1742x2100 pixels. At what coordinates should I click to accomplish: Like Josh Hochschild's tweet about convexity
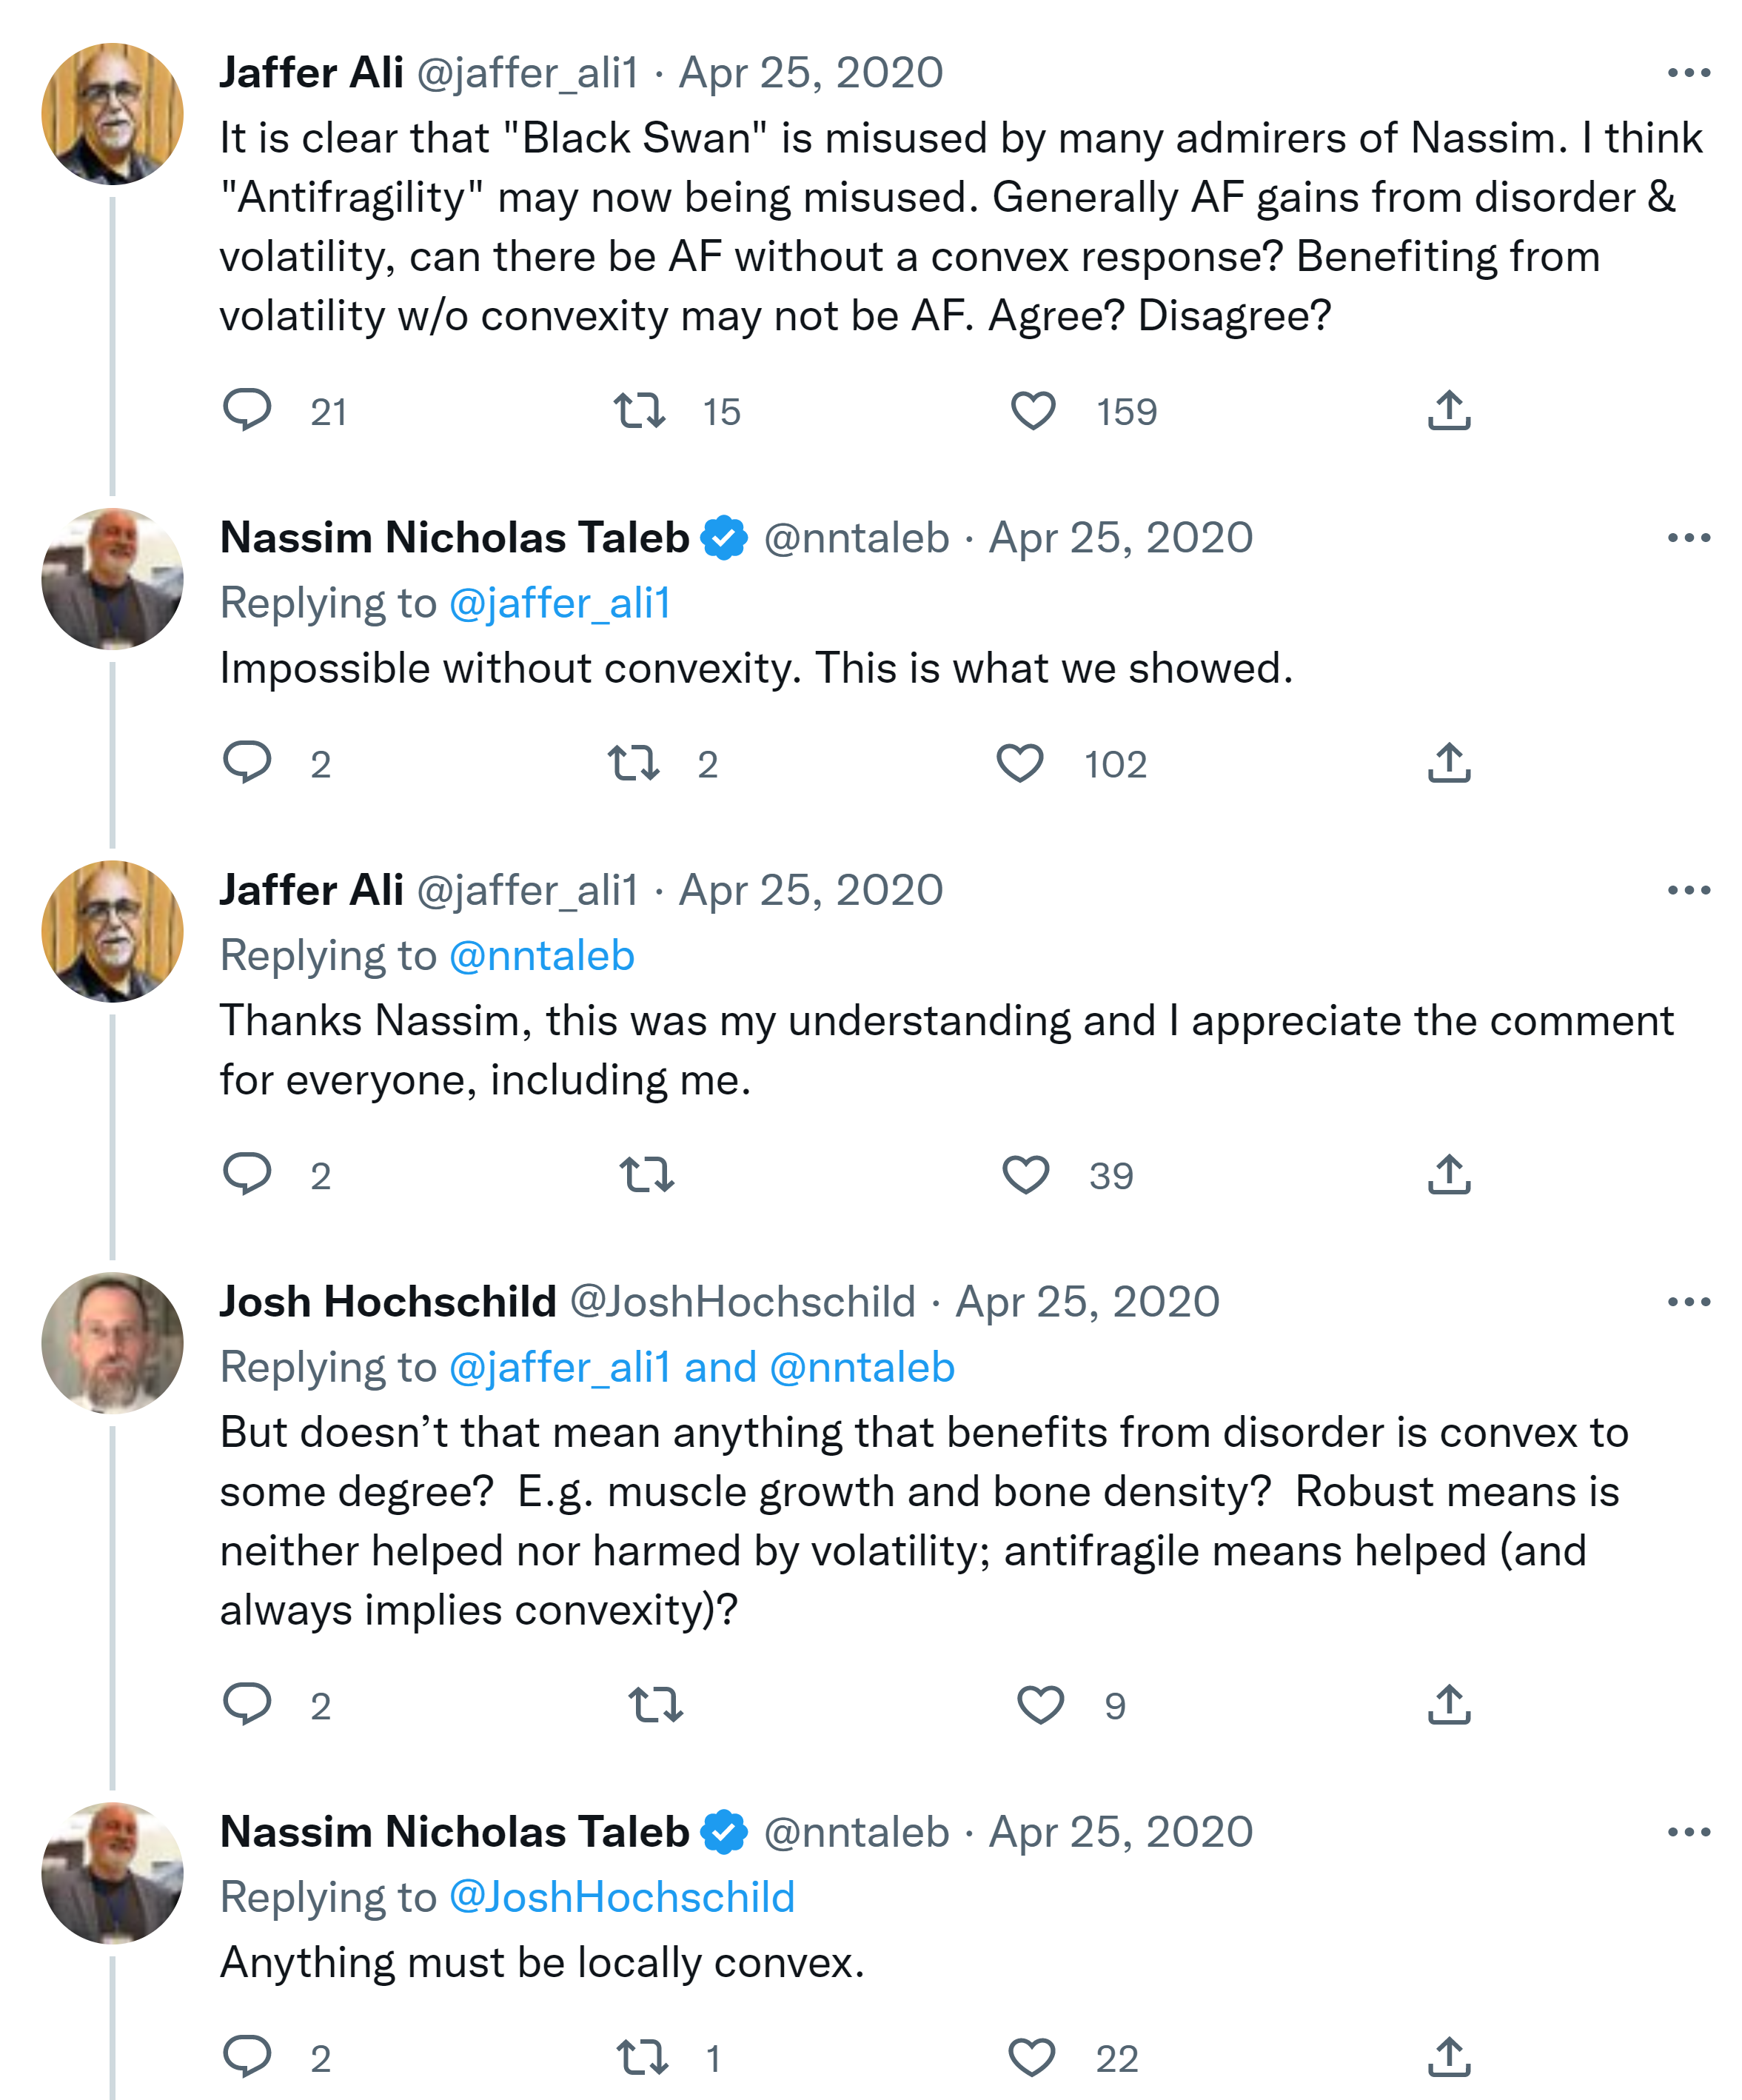[1040, 1704]
